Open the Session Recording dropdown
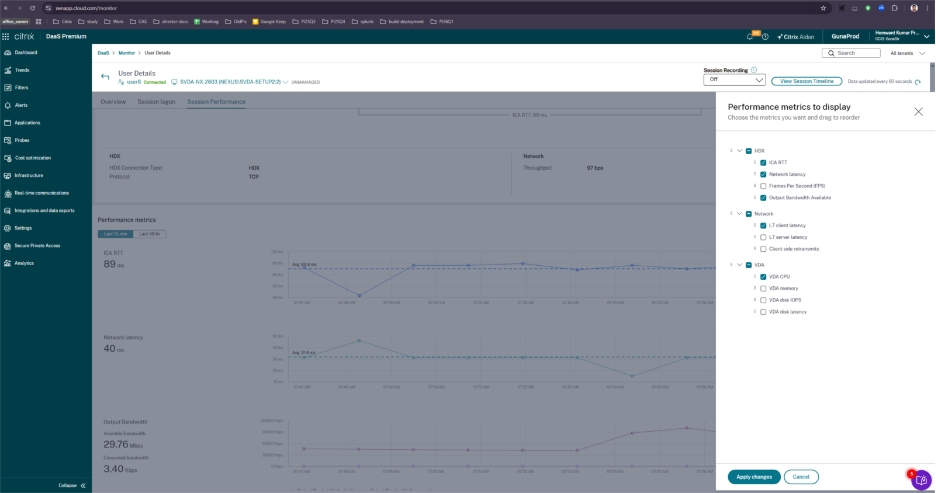Screen dimensions: 936x493 pyautogui.click(x=734, y=80)
